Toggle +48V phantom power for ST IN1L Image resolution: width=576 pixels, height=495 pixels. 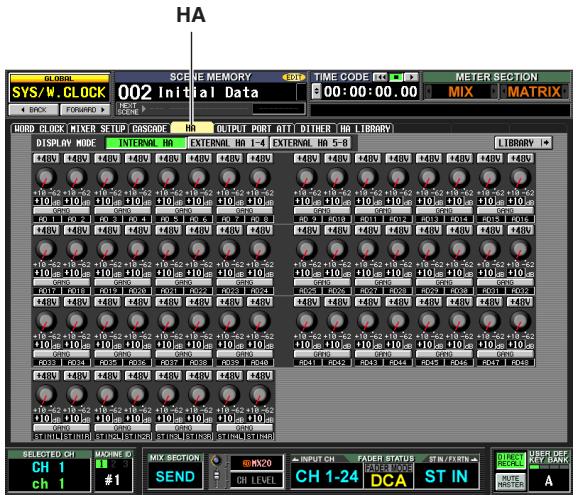pyautogui.click(x=46, y=376)
